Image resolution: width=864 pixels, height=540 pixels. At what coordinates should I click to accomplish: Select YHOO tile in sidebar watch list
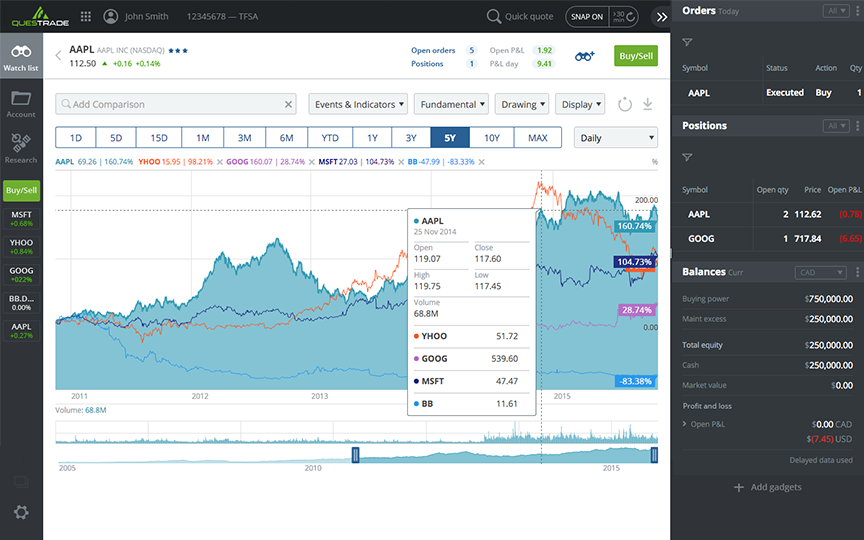pyautogui.click(x=21, y=247)
